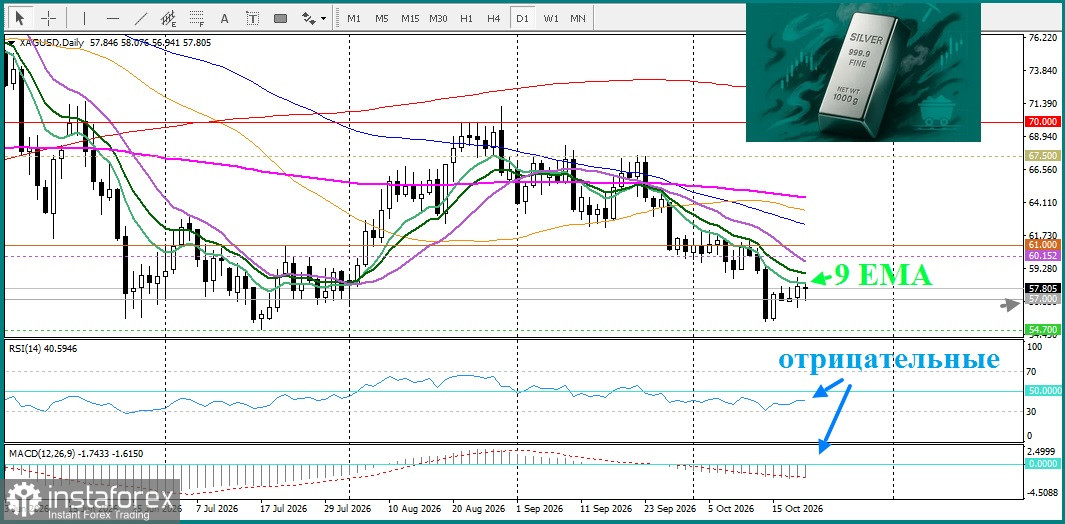
Task: Click the MACD 2.4999 scale value
Action: tap(1043, 452)
